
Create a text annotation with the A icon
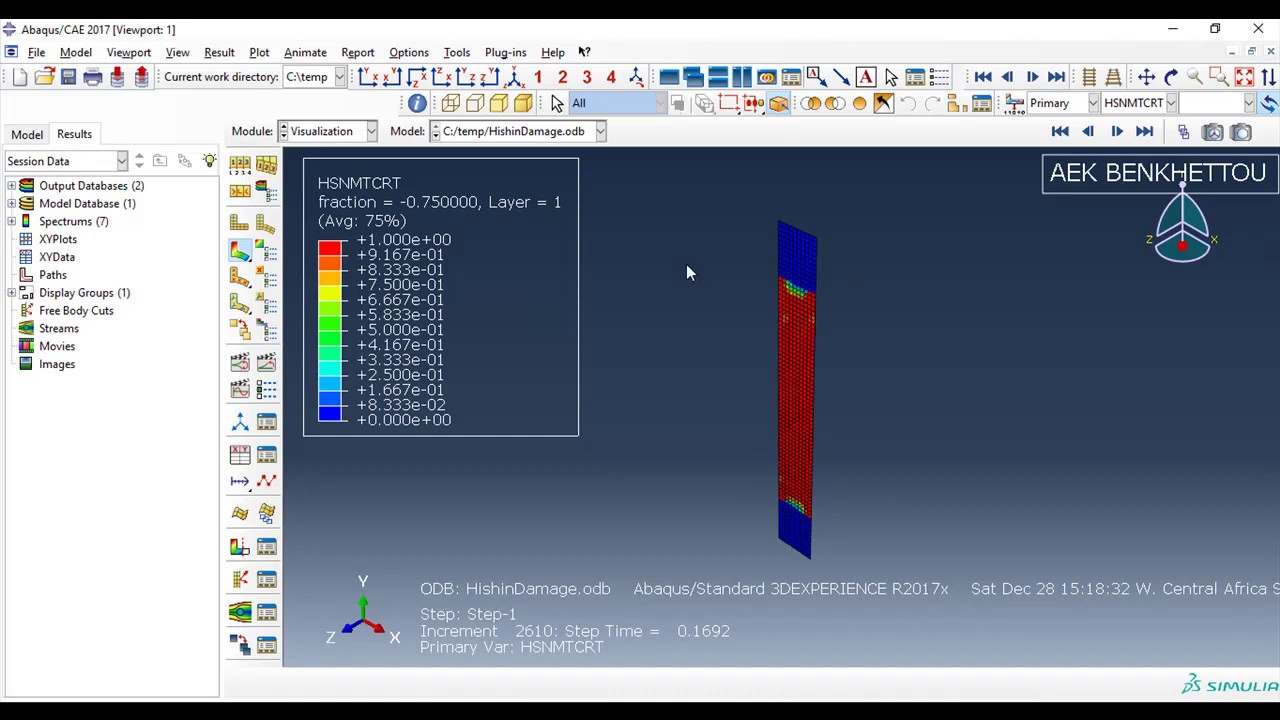point(866,77)
